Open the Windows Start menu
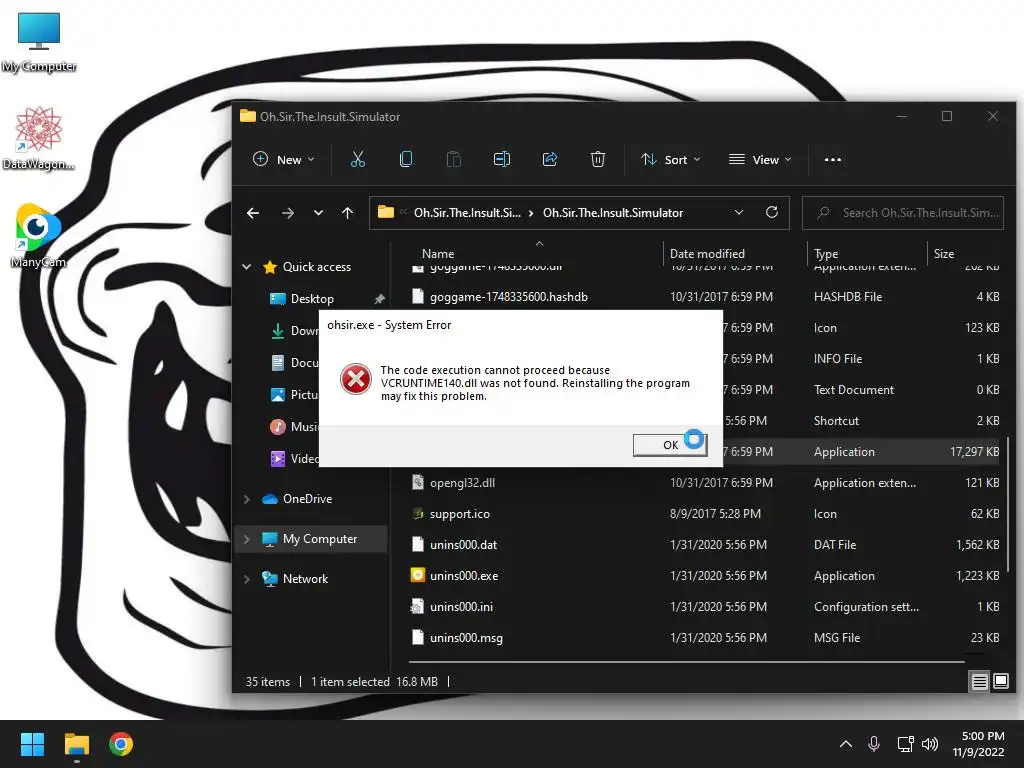The image size is (1024, 768). (x=32, y=744)
